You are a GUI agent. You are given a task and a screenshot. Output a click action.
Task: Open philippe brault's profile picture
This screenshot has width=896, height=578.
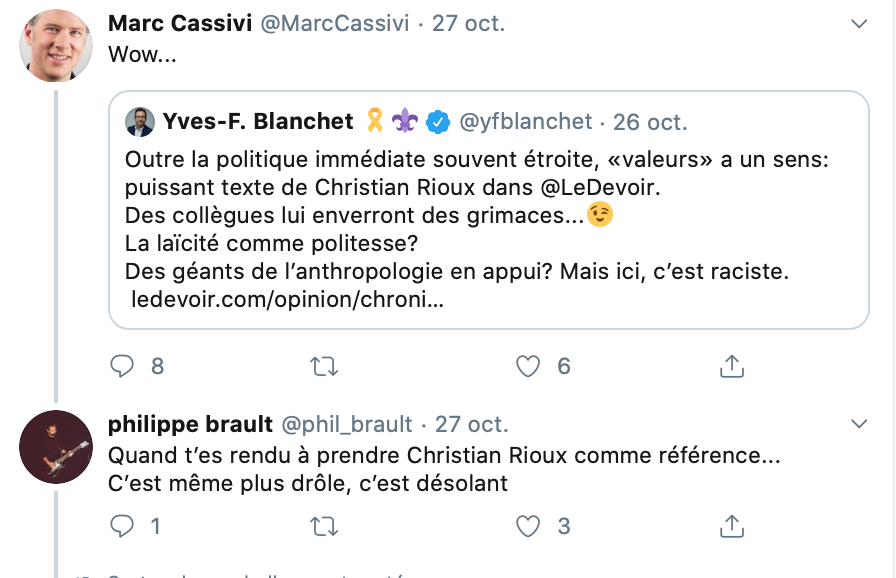[x=56, y=447]
